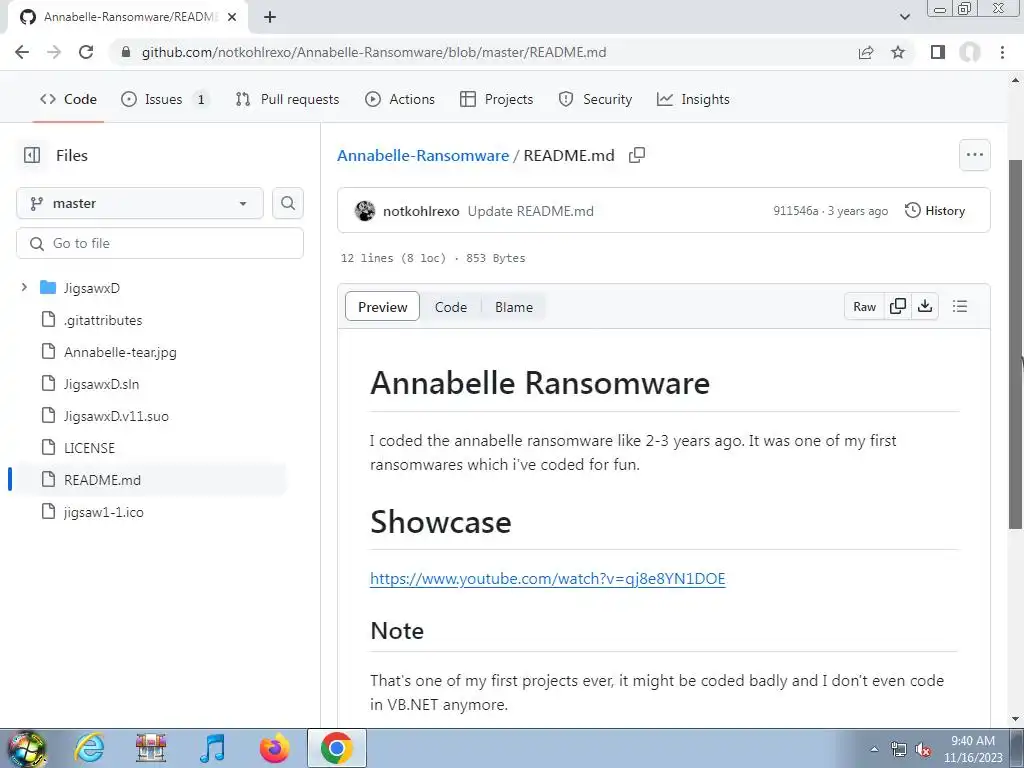
Task: Switch file view to Code
Action: (x=451, y=307)
